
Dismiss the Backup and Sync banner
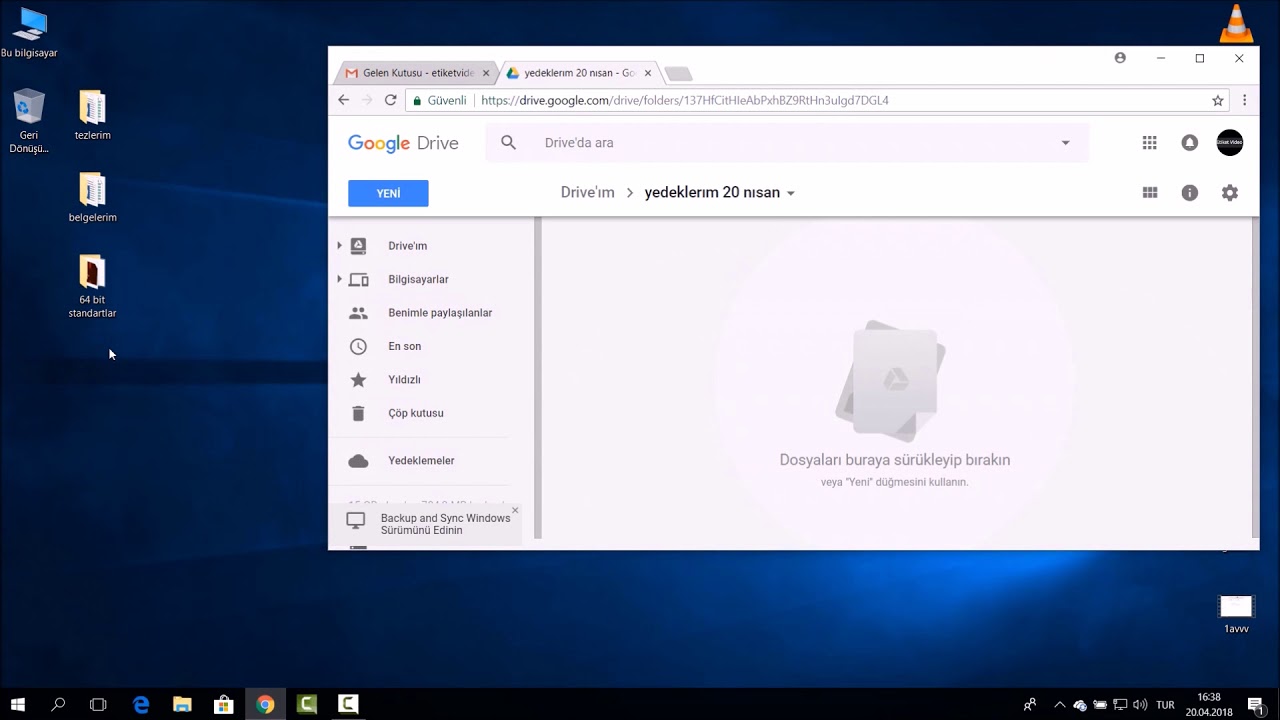(515, 510)
